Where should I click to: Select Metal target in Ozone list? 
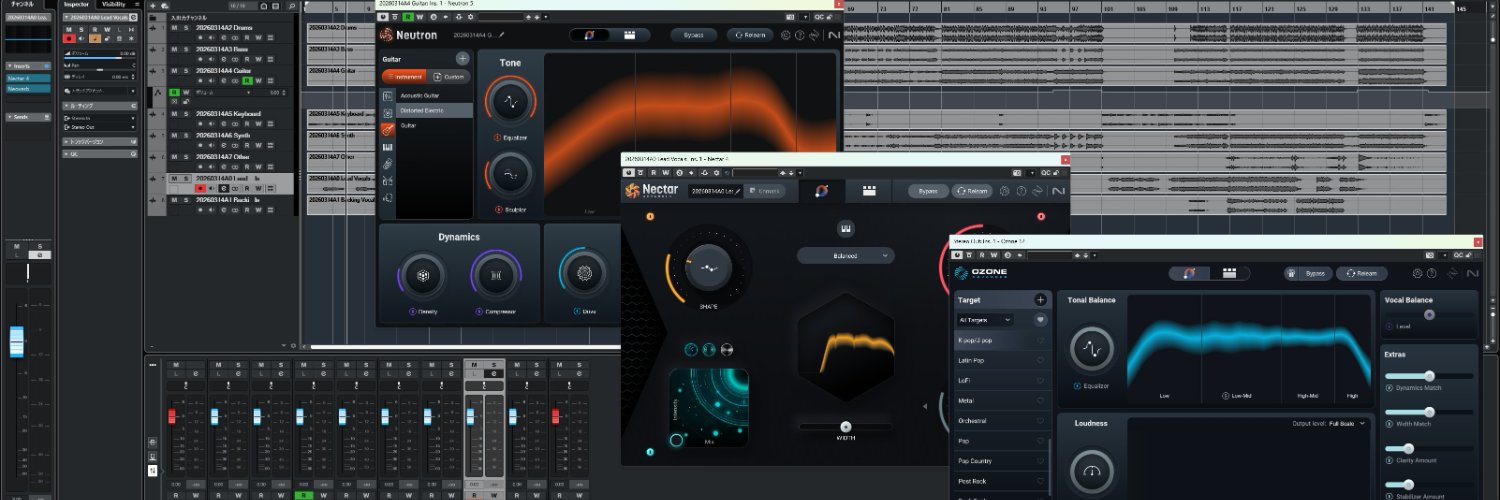pos(1002,400)
